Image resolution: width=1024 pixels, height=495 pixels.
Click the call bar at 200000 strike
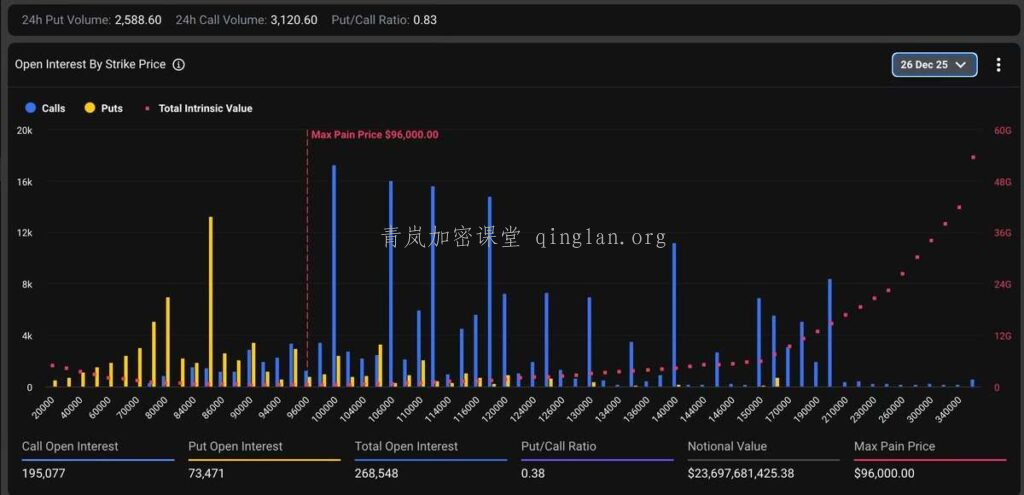tap(830, 332)
